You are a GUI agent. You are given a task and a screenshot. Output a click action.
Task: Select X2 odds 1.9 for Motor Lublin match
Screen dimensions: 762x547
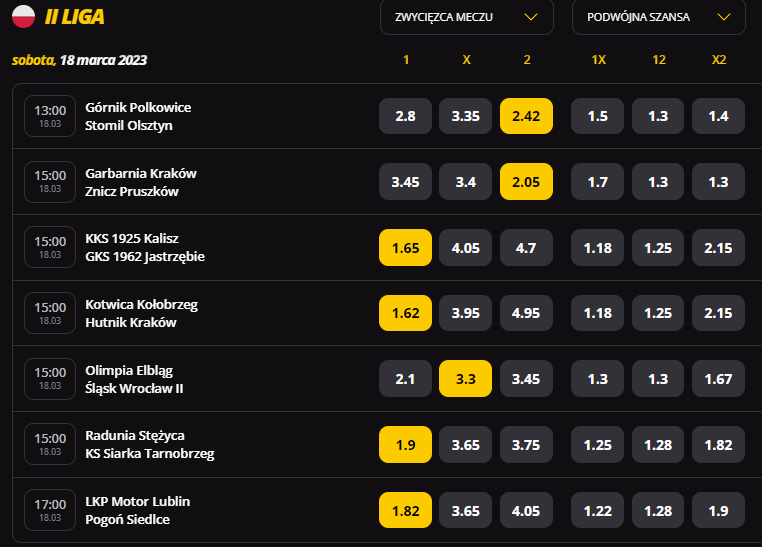[x=718, y=510]
